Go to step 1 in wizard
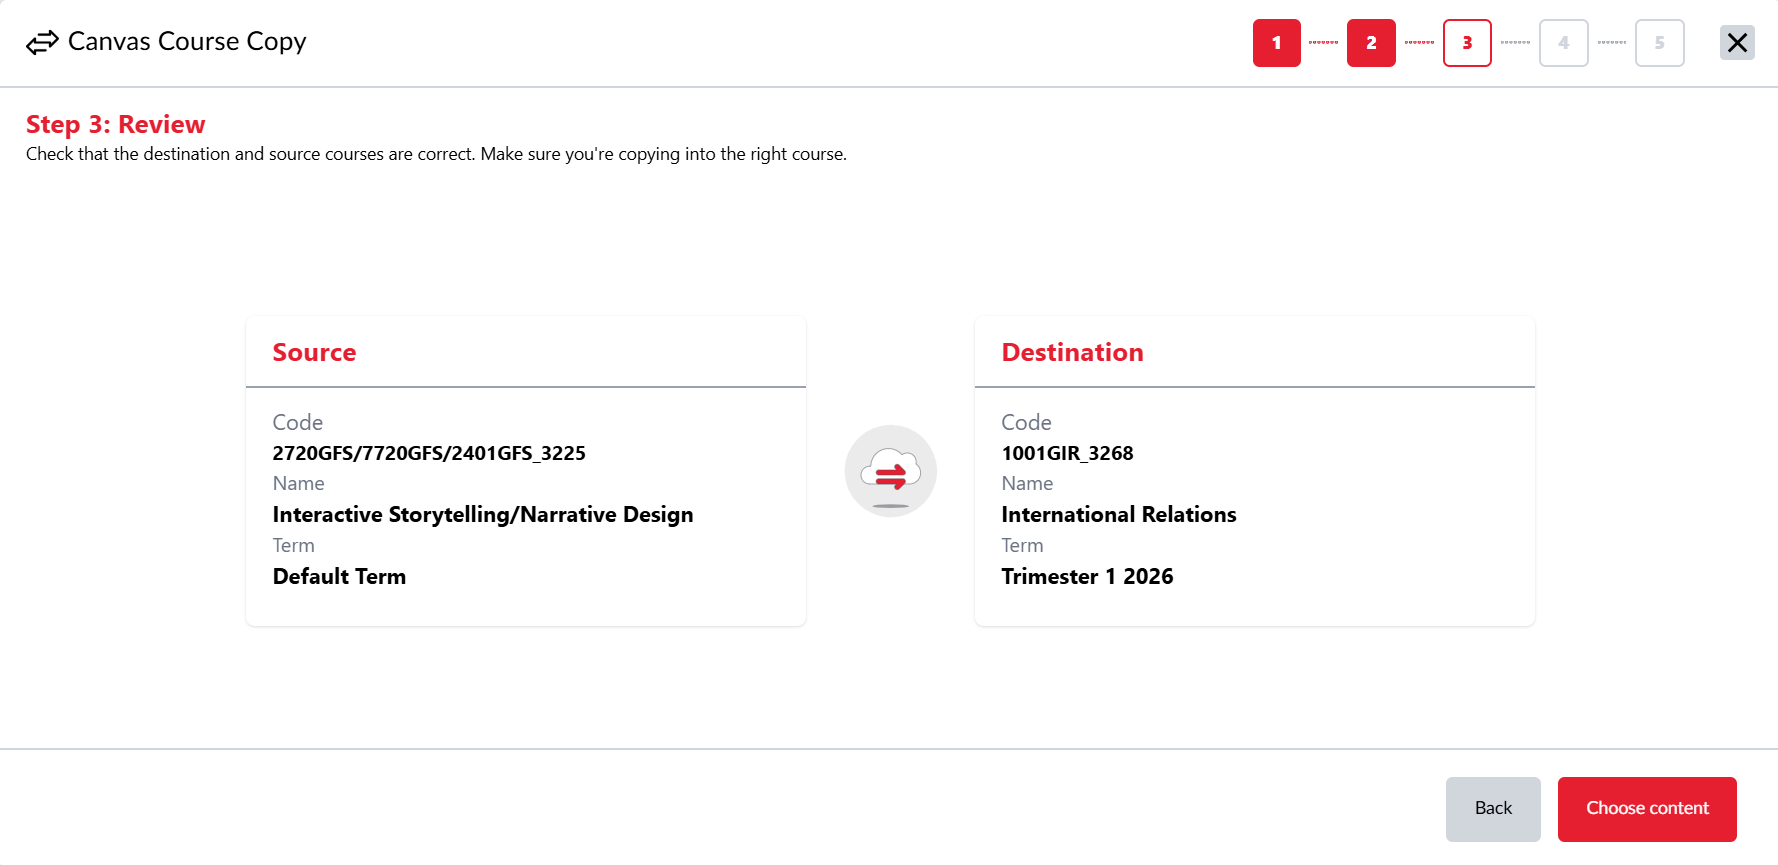Viewport: 1778px width, 865px height. coord(1276,43)
